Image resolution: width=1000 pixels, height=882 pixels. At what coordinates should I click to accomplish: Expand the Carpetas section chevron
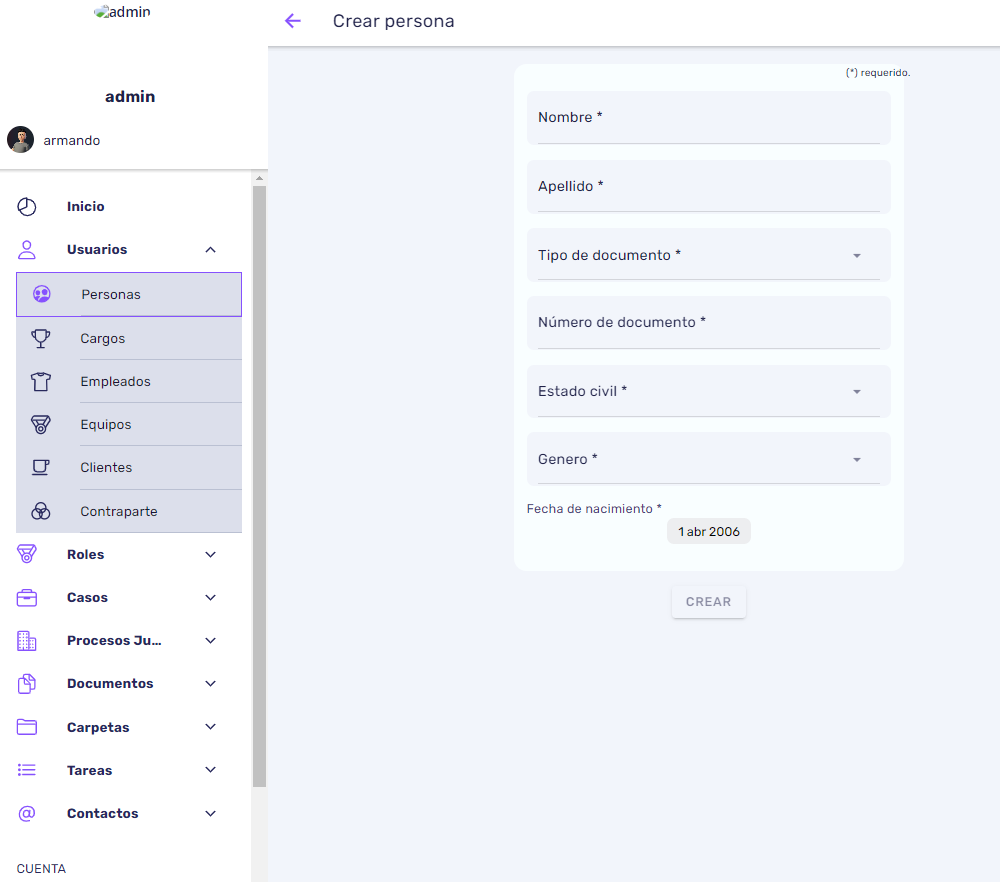210,727
